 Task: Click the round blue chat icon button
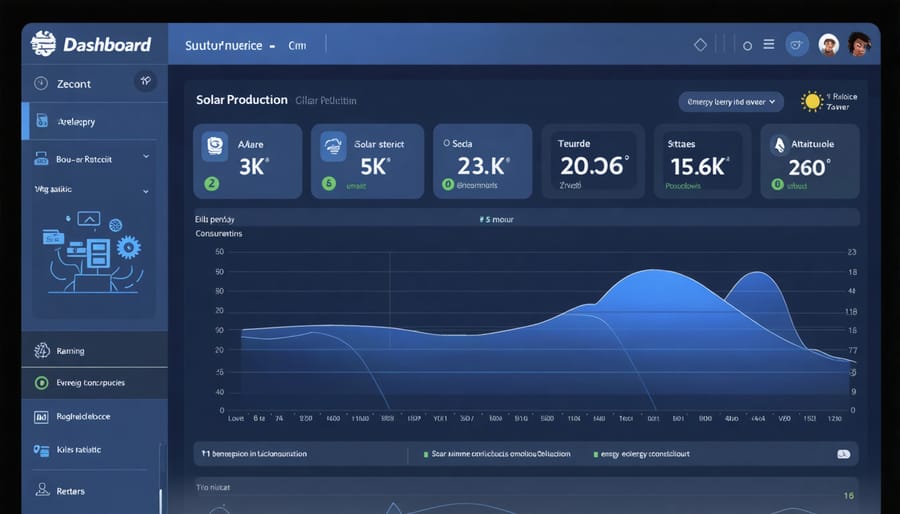click(x=797, y=45)
